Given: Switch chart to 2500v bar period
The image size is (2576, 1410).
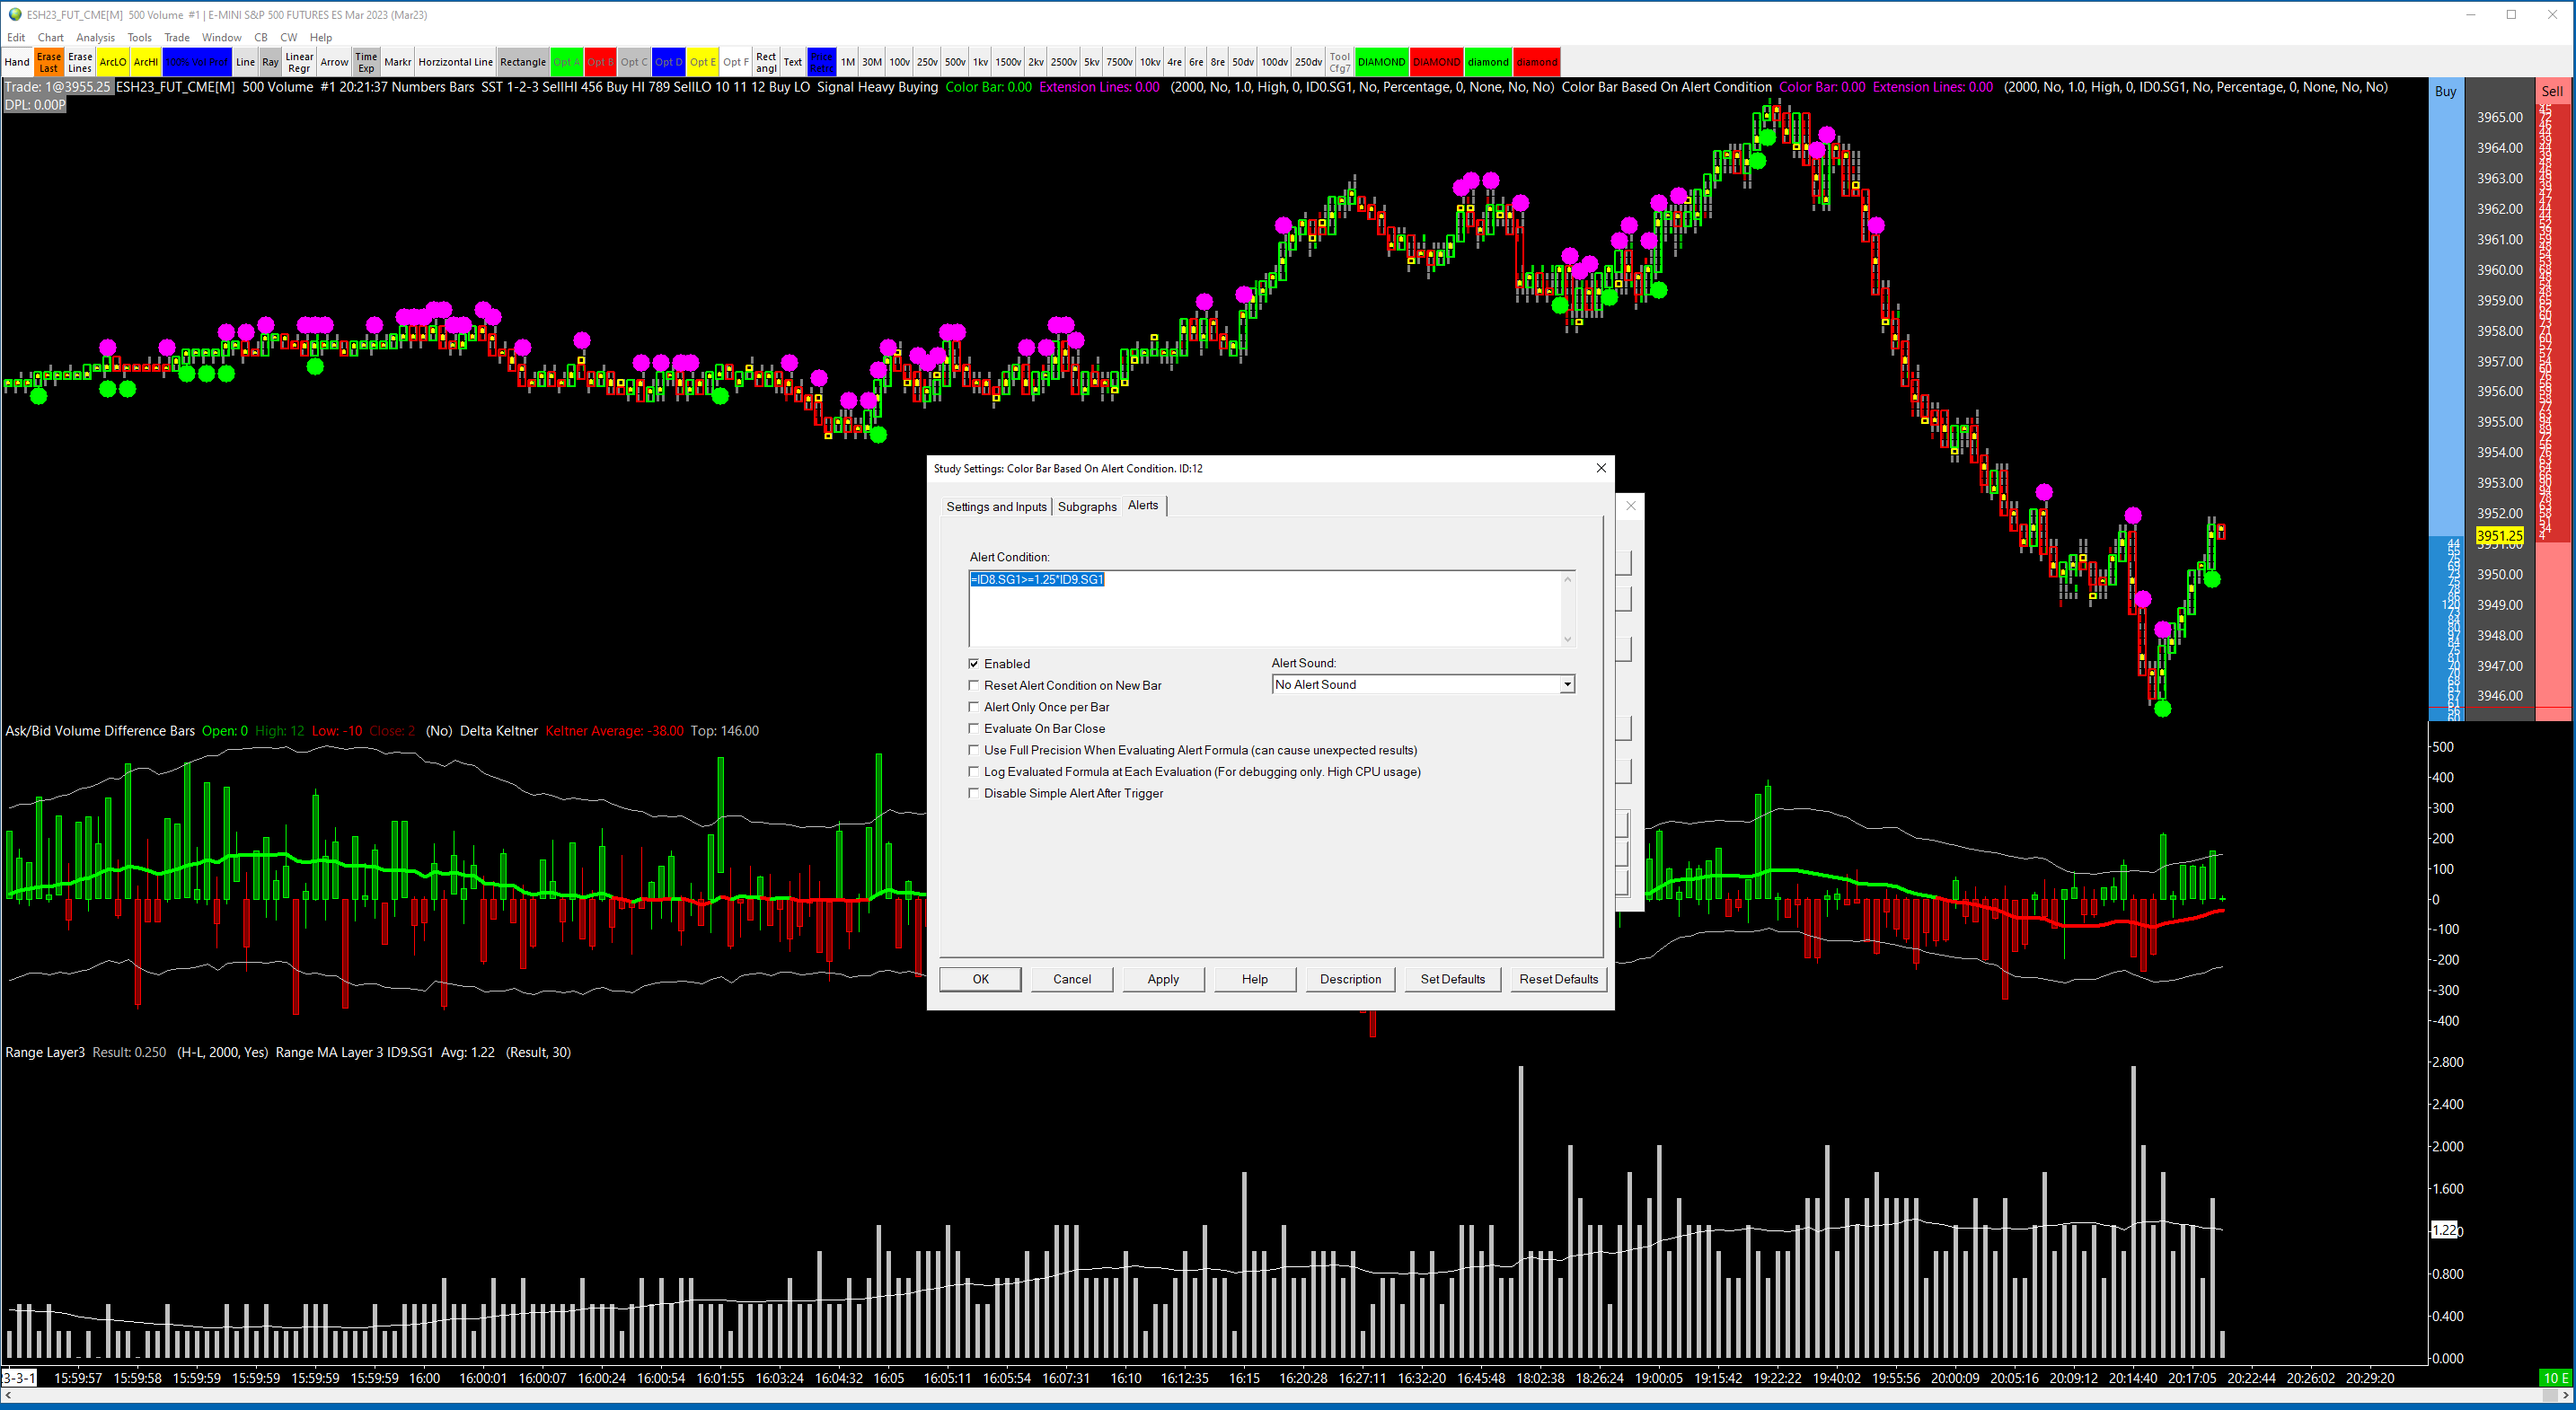Looking at the screenshot, I should click(1063, 62).
